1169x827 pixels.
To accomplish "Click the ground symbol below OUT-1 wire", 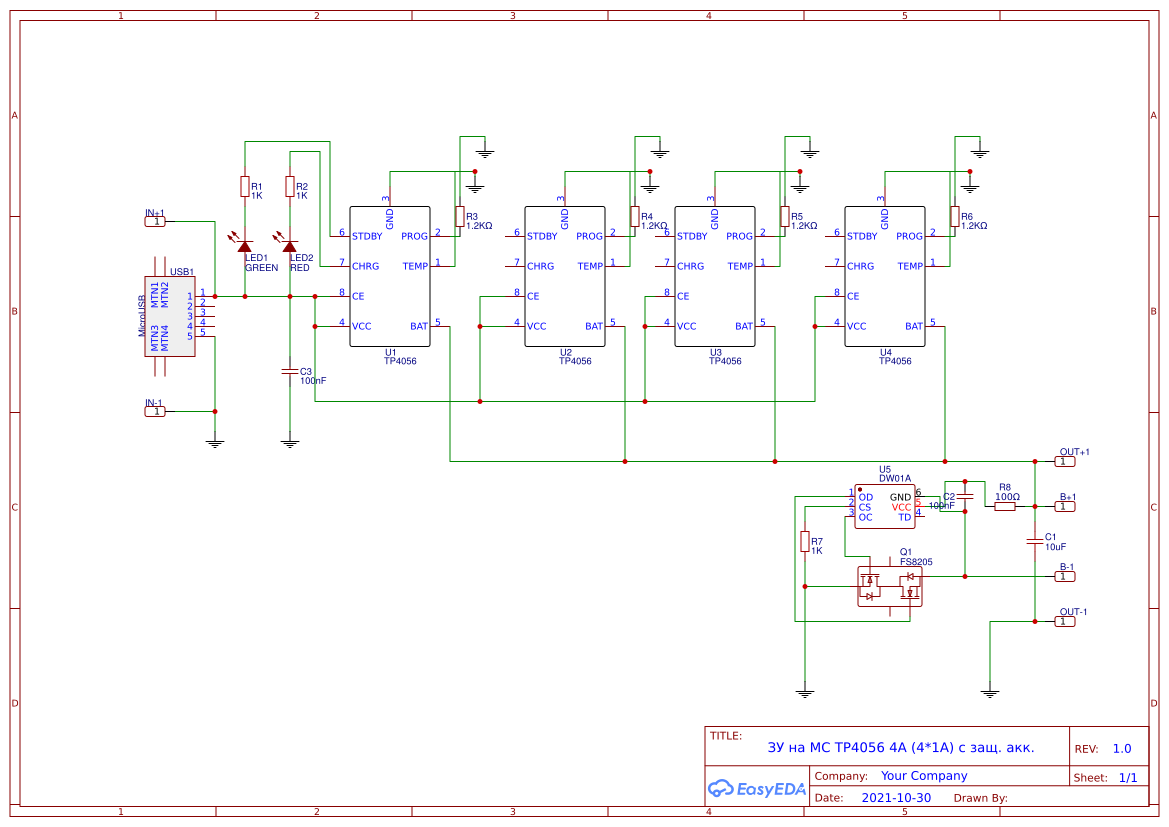I will [990, 694].
